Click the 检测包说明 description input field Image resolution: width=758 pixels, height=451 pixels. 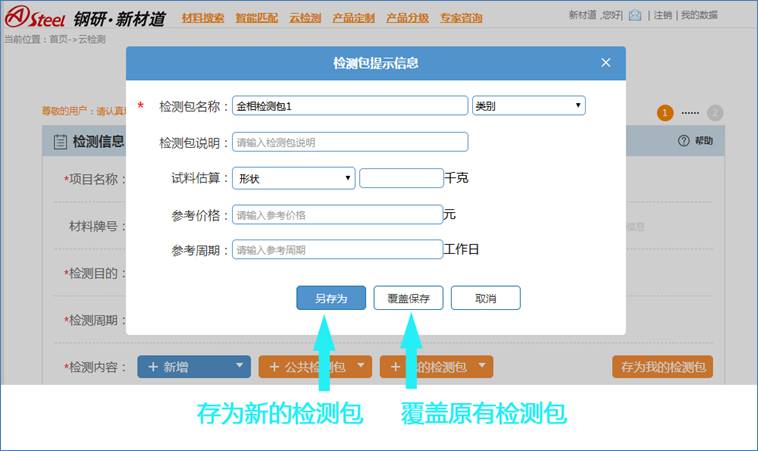(350, 142)
